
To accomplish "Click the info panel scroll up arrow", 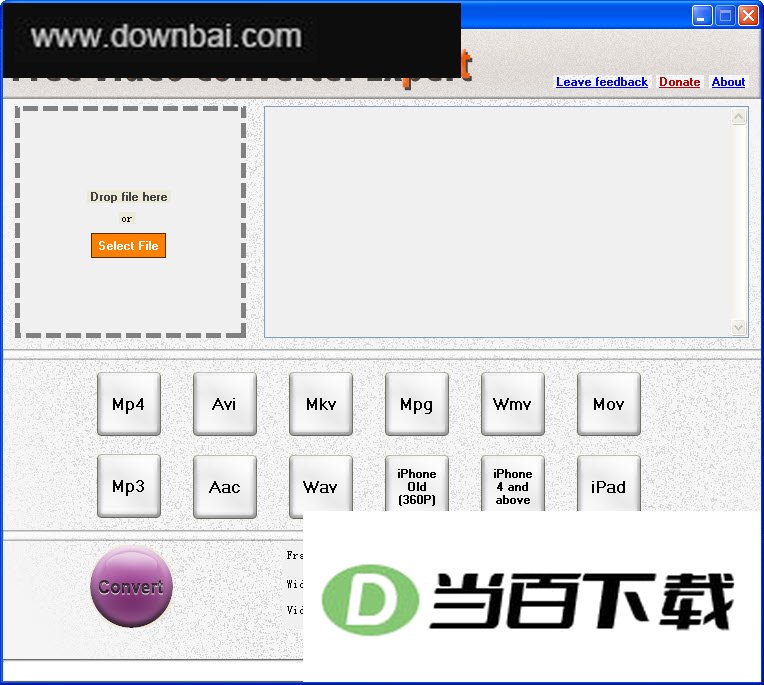I will click(x=739, y=117).
